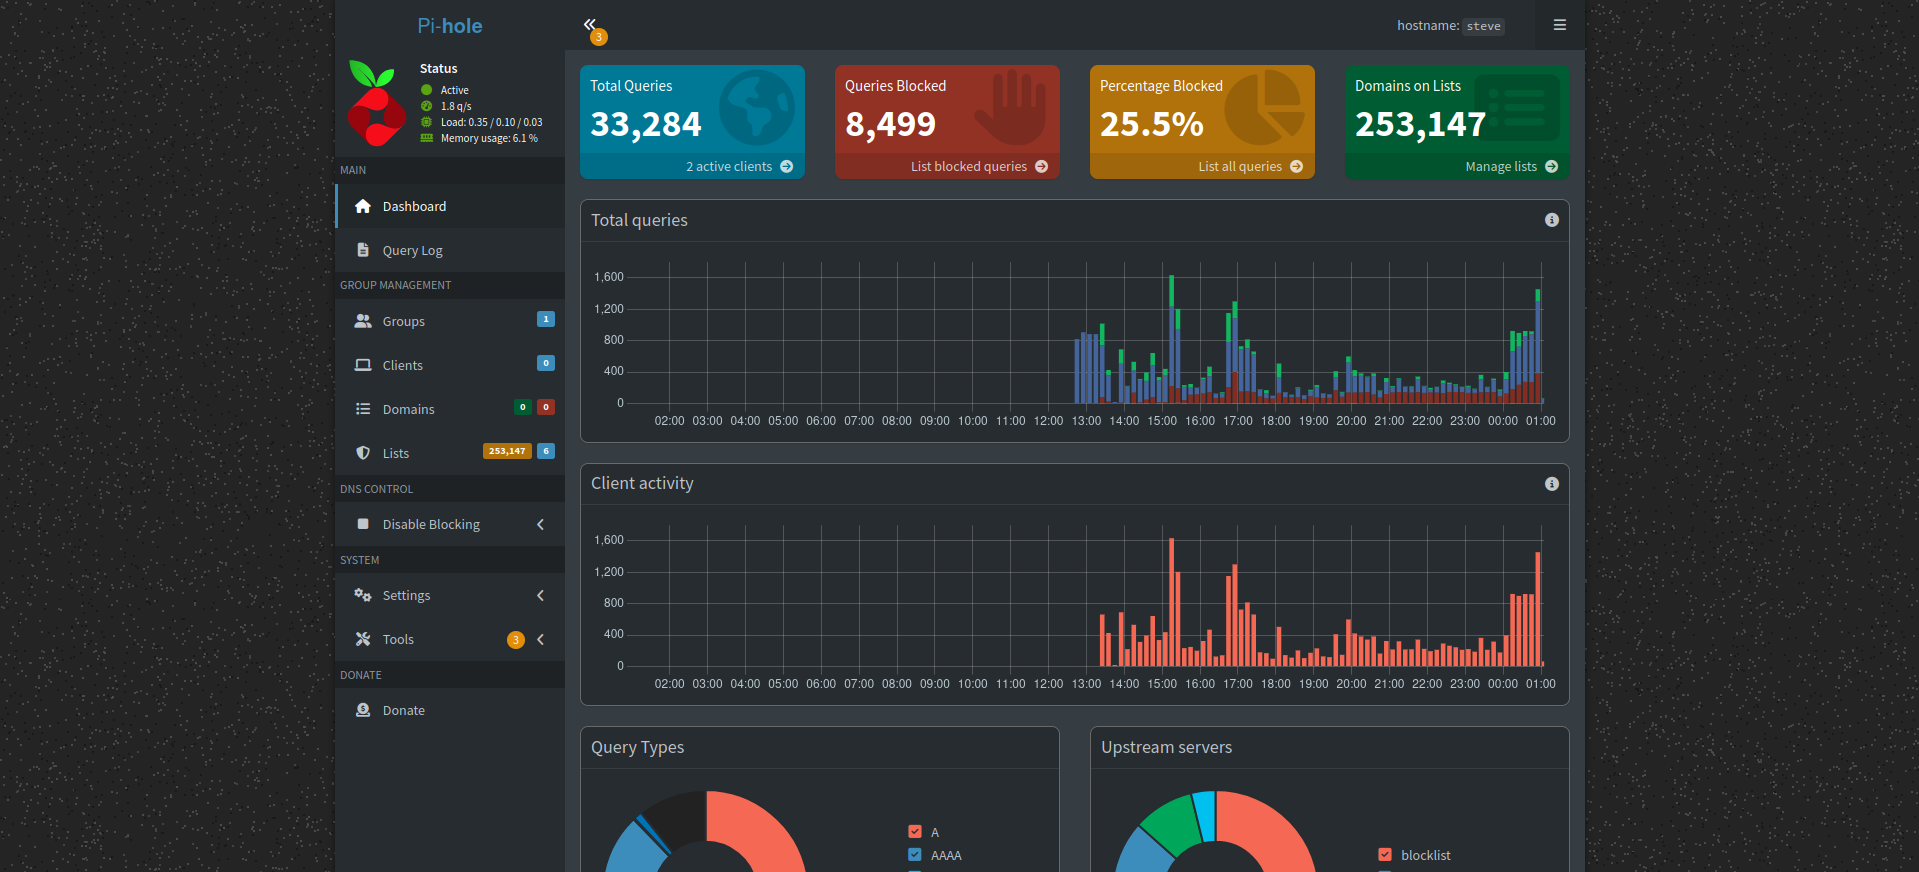Go to the Groups management page

tap(450, 321)
